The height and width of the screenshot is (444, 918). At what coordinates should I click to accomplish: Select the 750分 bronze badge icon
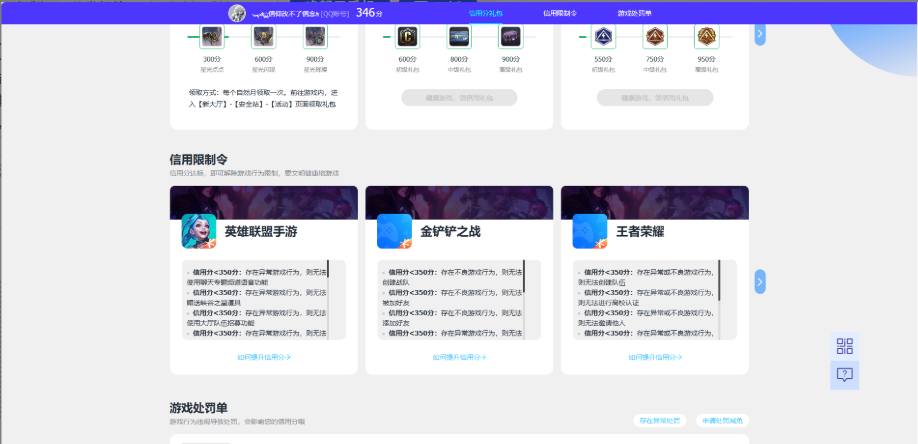[x=655, y=36]
